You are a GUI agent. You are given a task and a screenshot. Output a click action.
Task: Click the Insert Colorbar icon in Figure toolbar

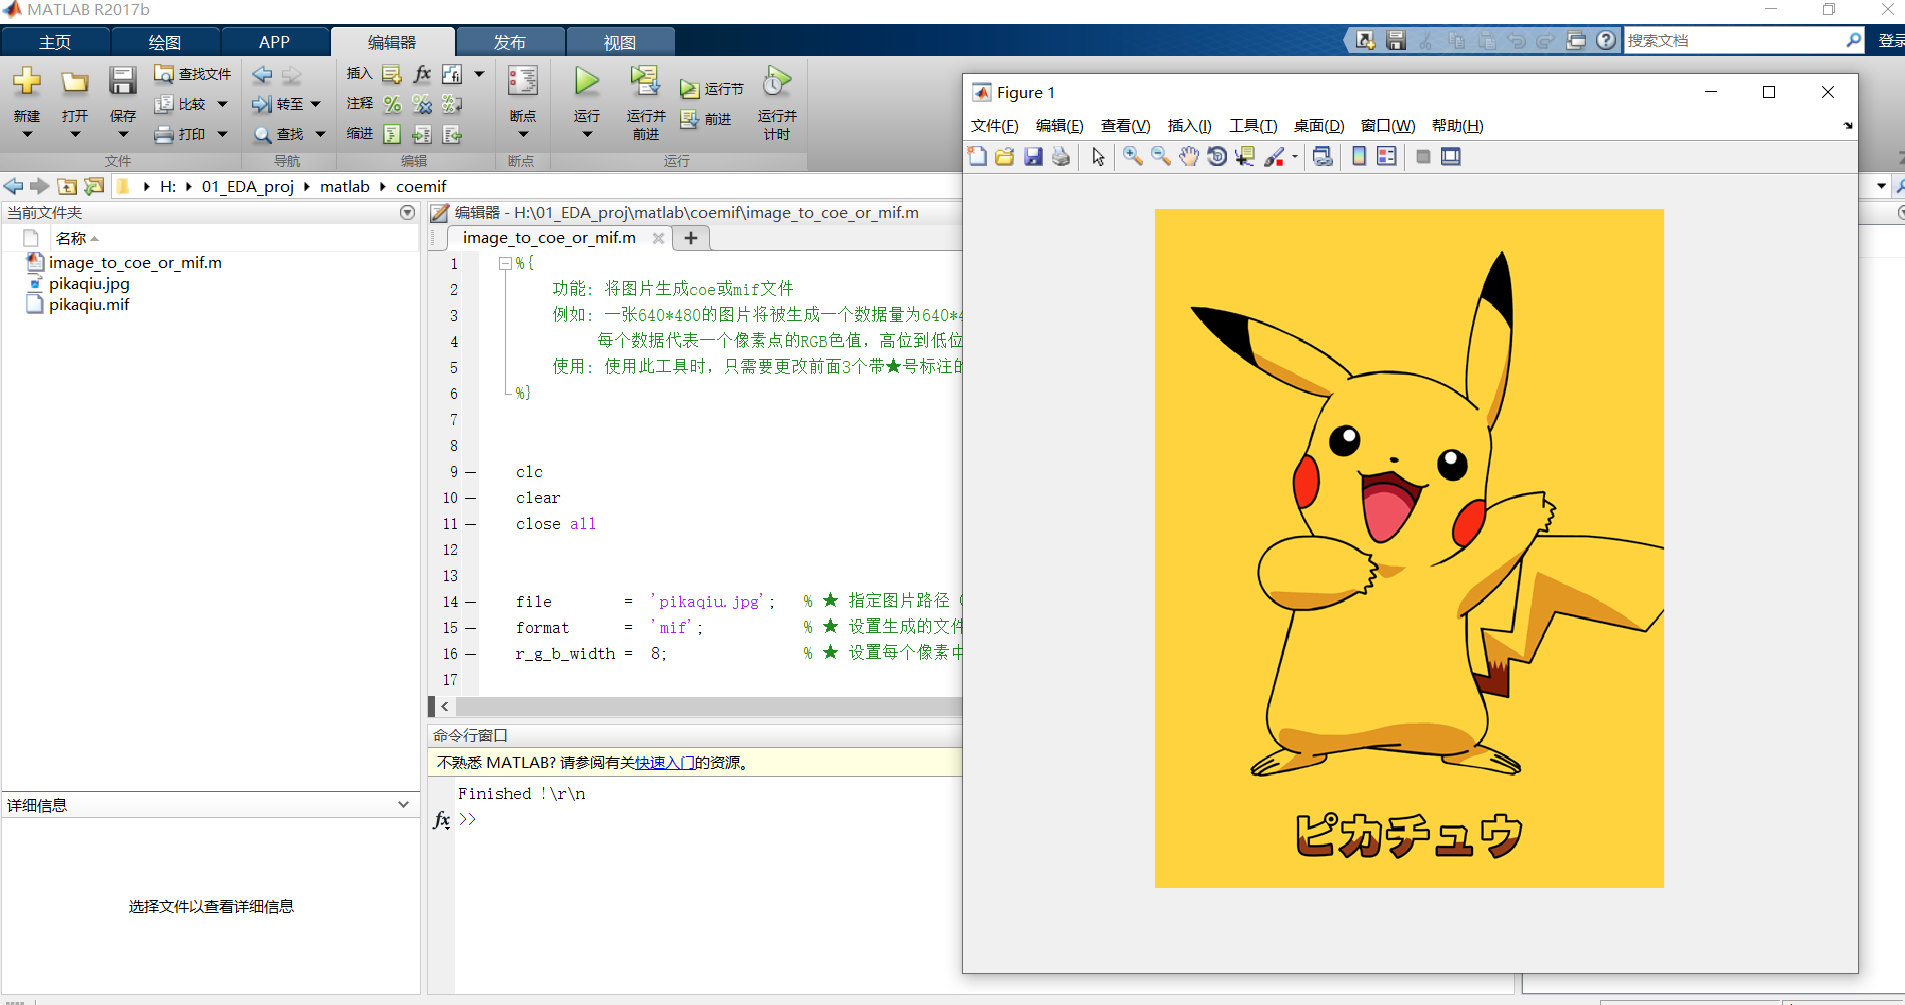coord(1359,157)
